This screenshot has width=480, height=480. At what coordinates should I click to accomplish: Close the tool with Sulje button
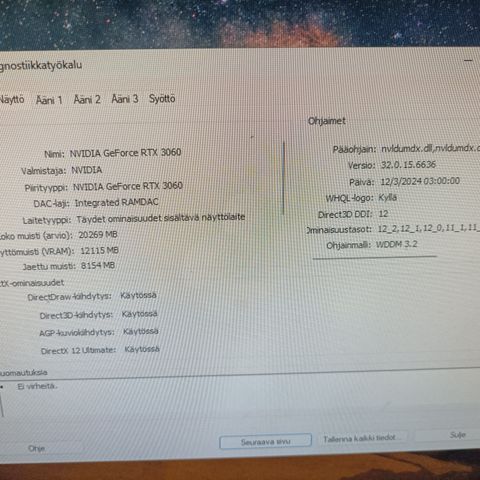pyautogui.click(x=457, y=435)
